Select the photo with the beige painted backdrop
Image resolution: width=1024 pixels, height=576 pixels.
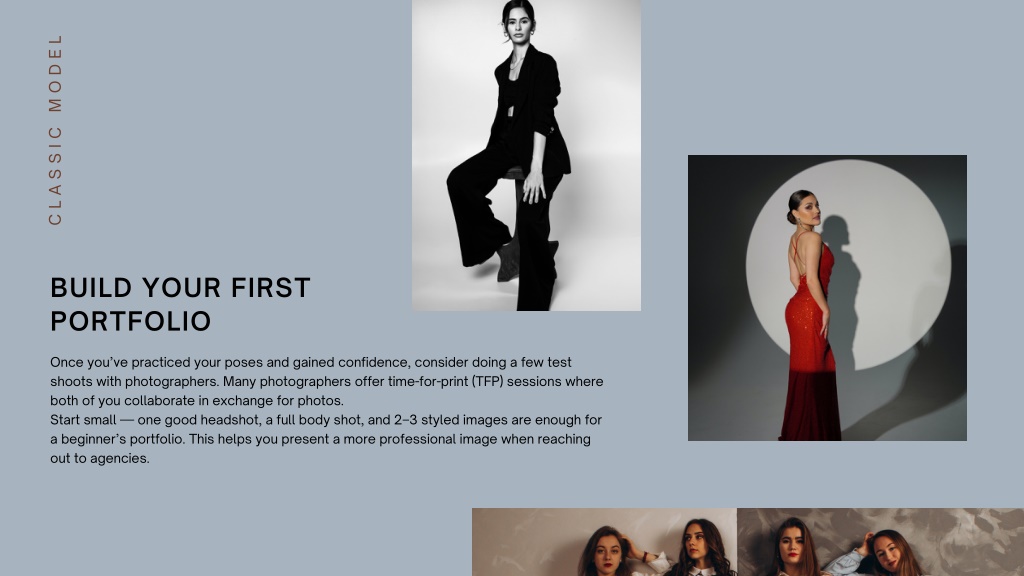(x=604, y=542)
